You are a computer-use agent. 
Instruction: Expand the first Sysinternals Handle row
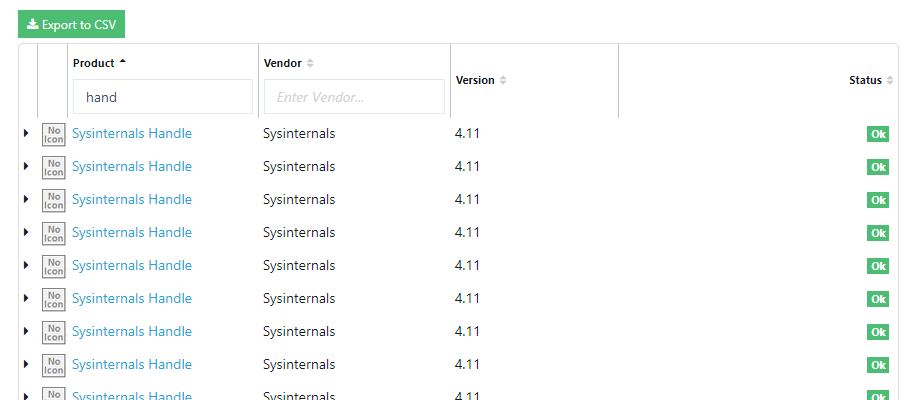pyautogui.click(x=26, y=133)
